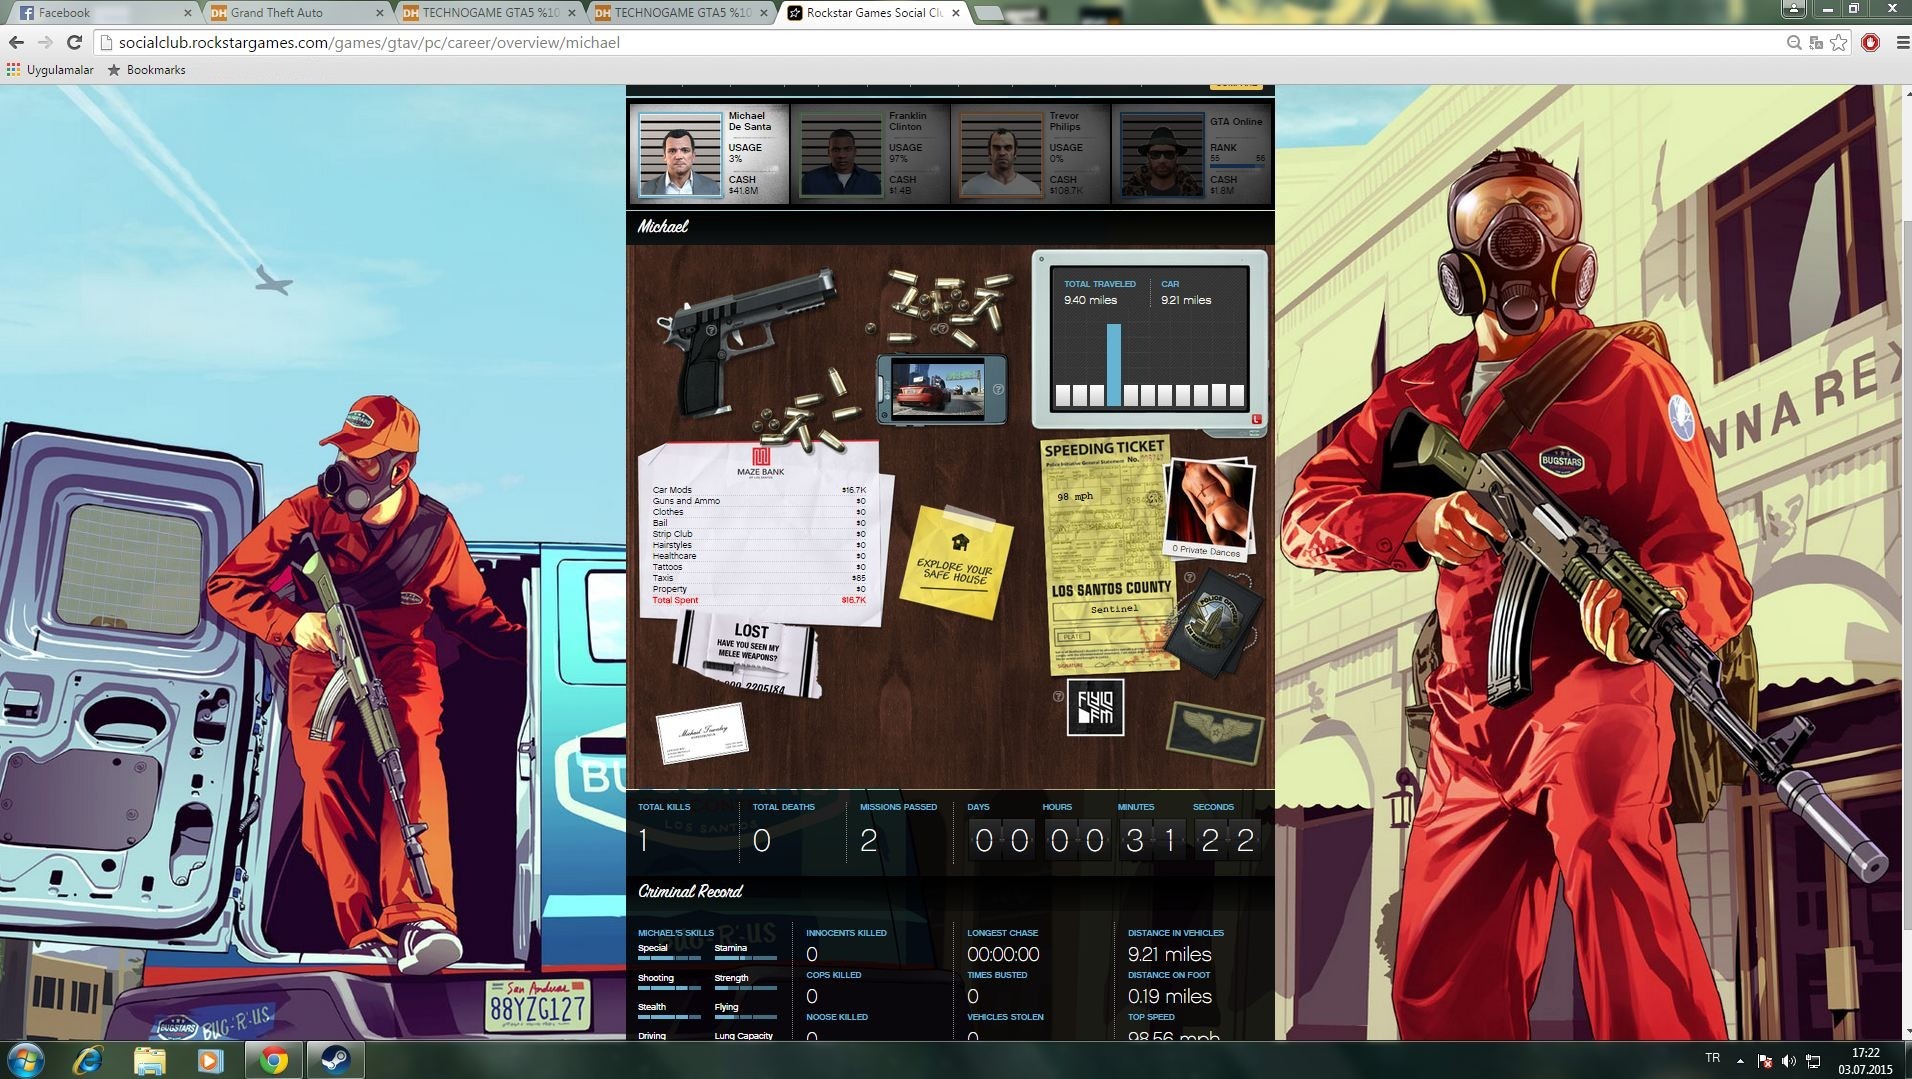
Task: Select the GTA Online character card
Action: tap(1191, 154)
